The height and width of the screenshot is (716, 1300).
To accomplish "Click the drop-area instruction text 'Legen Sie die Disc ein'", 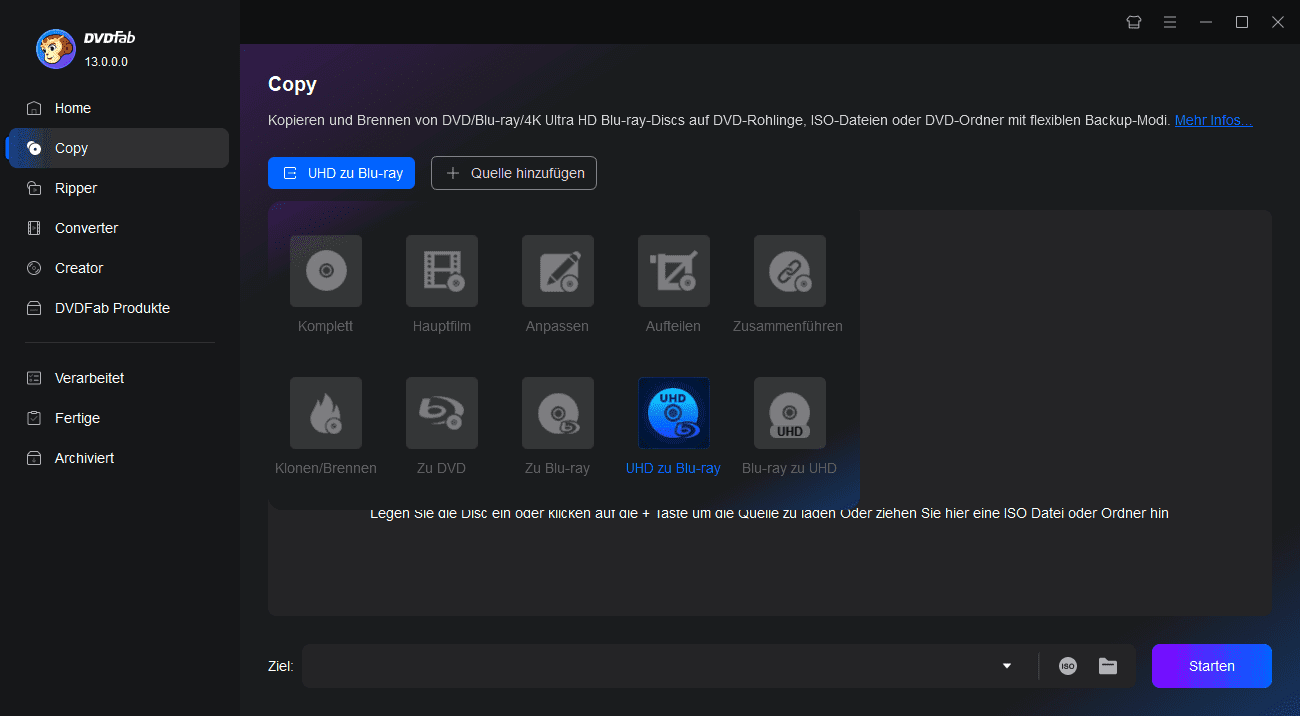I will click(x=769, y=513).
